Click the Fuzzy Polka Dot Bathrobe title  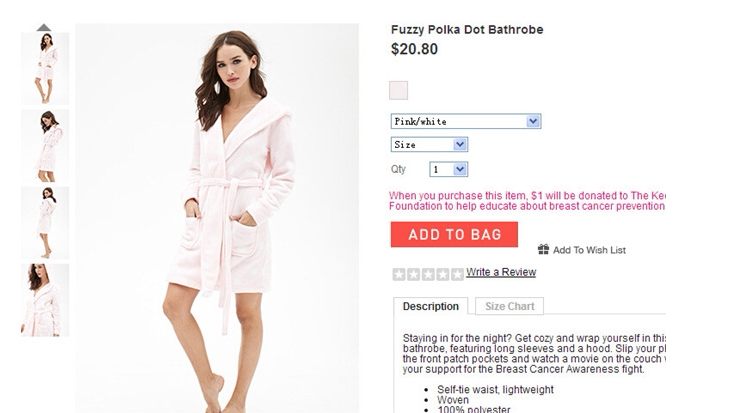click(x=467, y=30)
